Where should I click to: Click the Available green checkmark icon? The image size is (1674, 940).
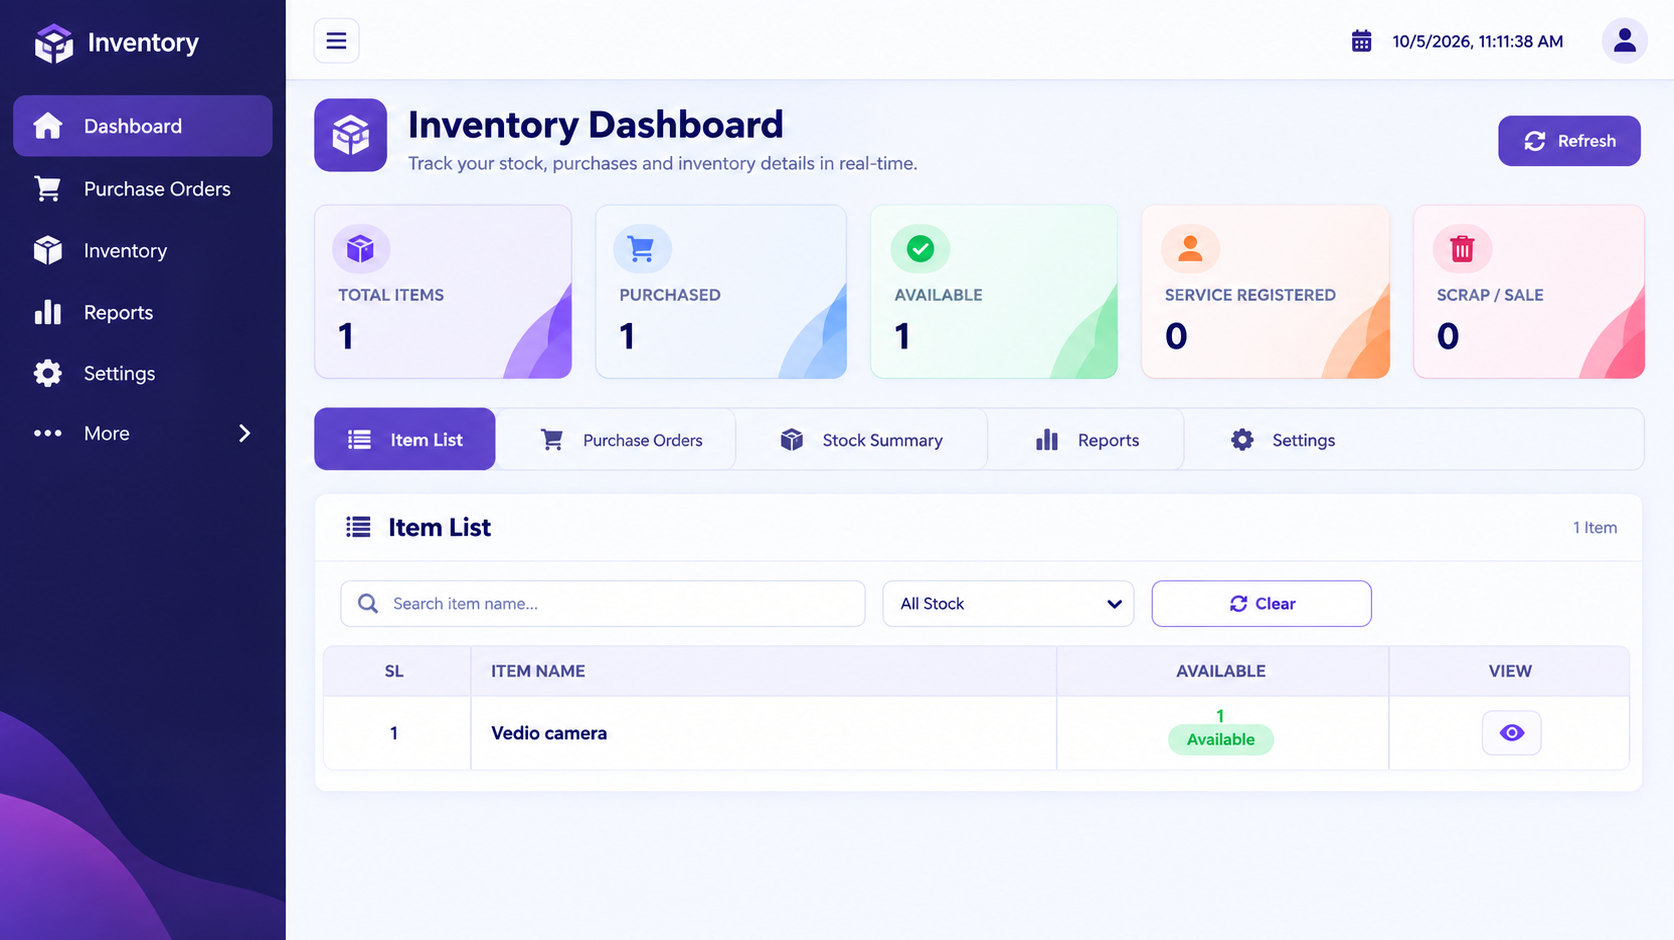click(x=920, y=248)
